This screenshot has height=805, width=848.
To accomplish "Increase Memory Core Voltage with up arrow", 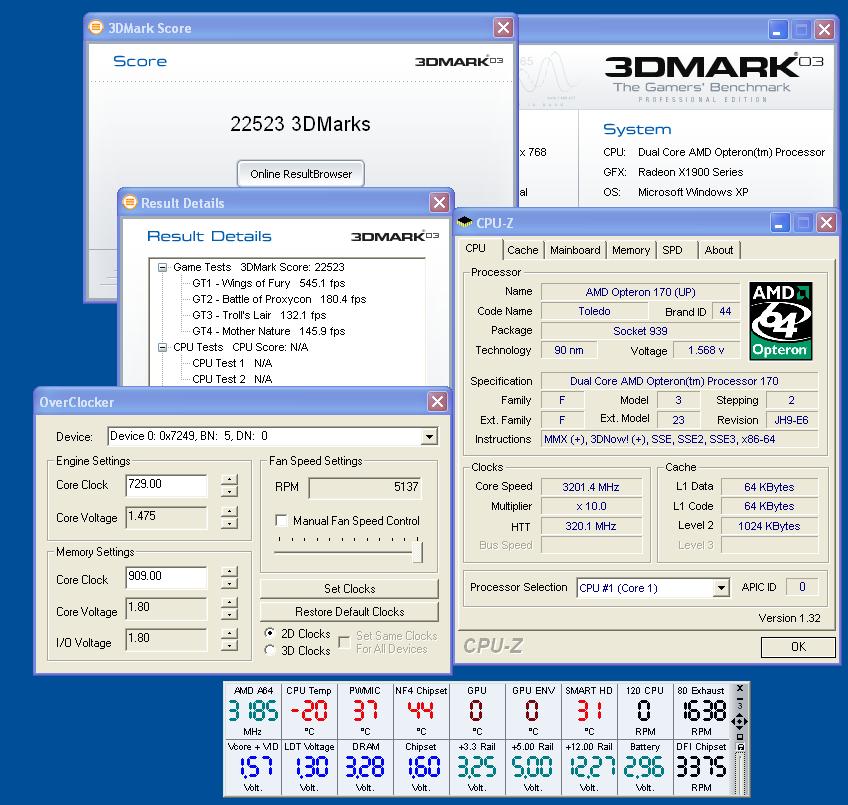I will [x=229, y=602].
